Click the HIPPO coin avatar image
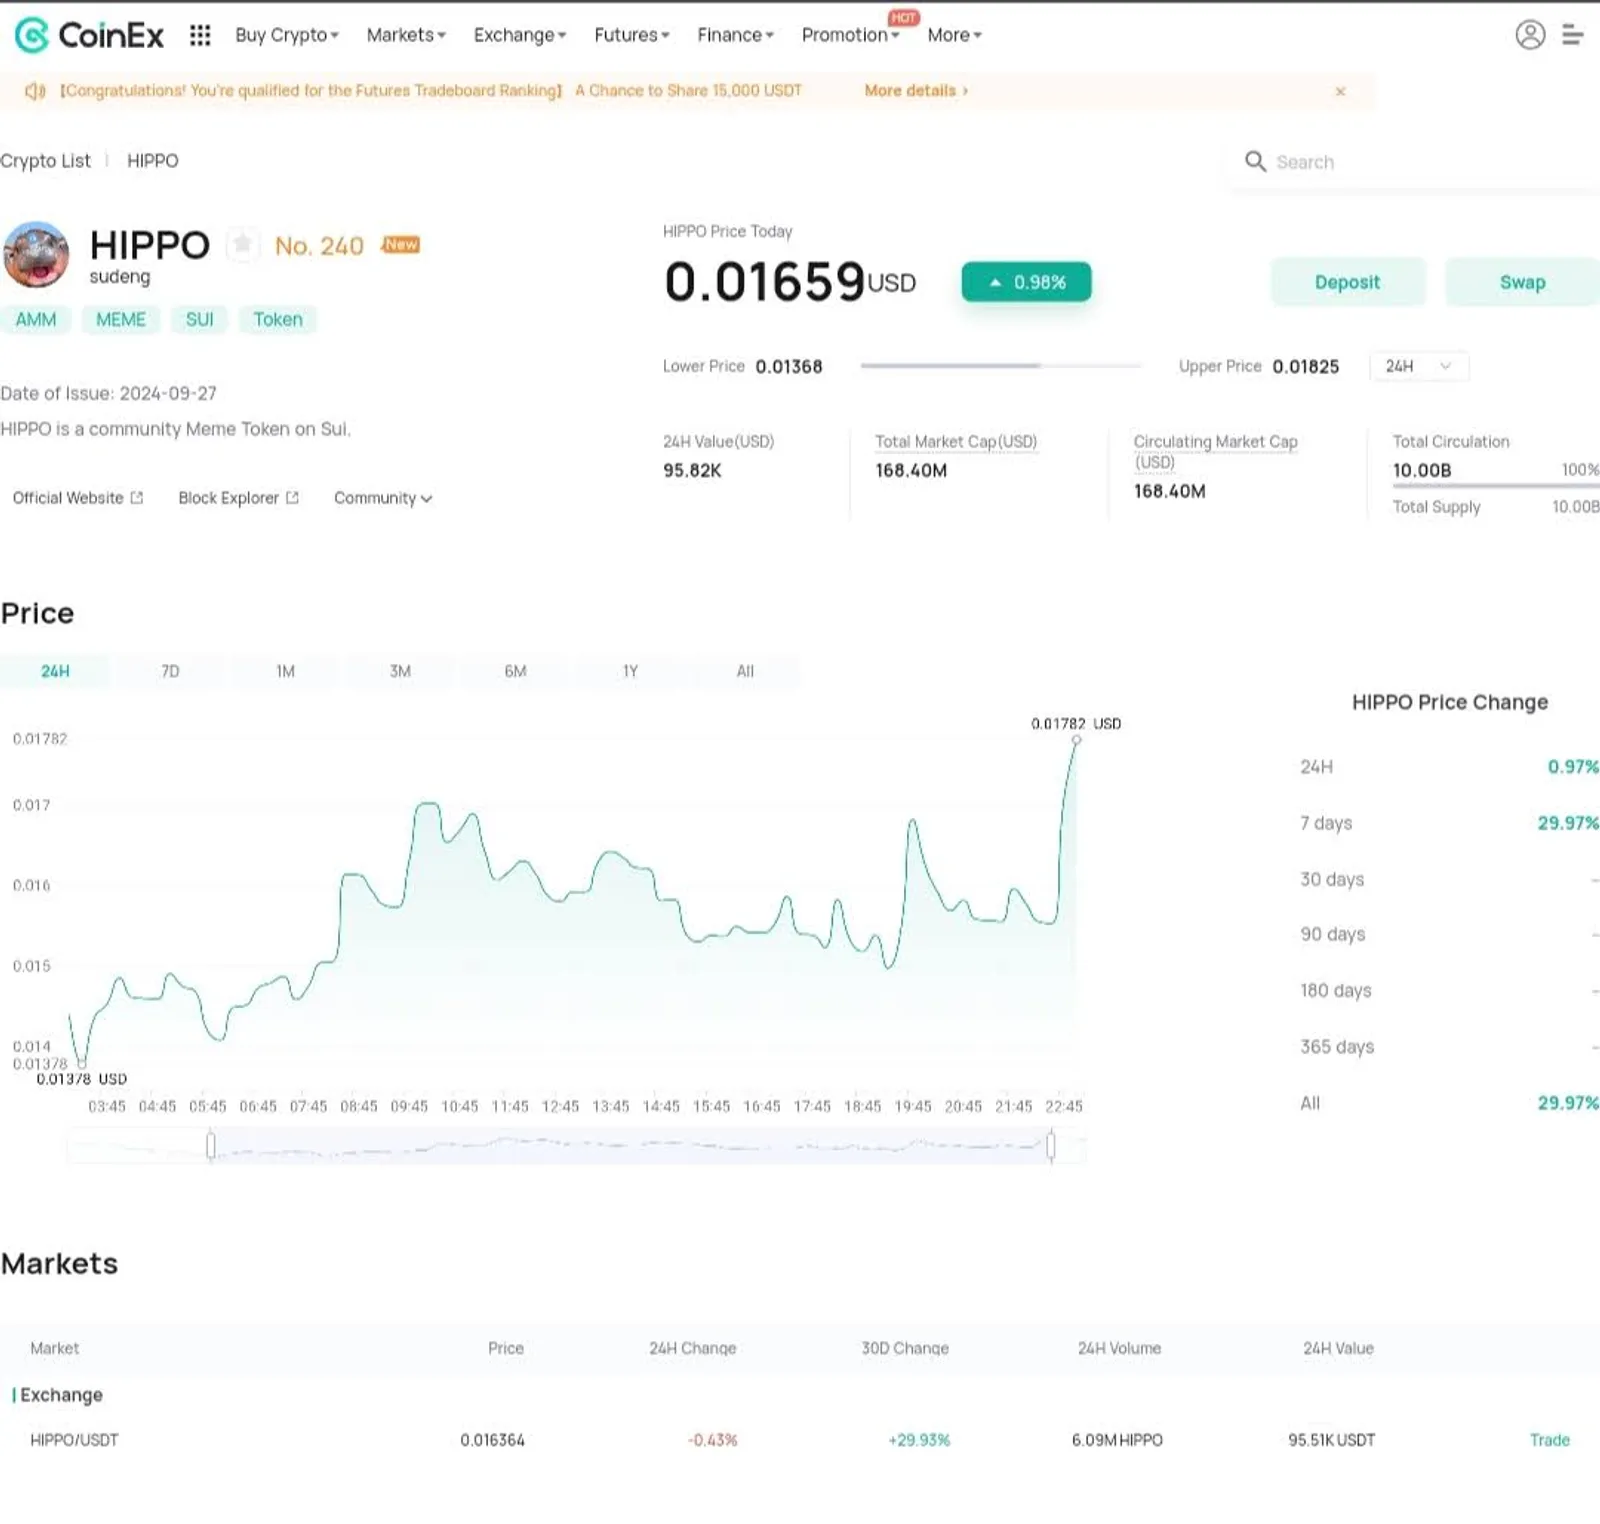 coord(36,254)
